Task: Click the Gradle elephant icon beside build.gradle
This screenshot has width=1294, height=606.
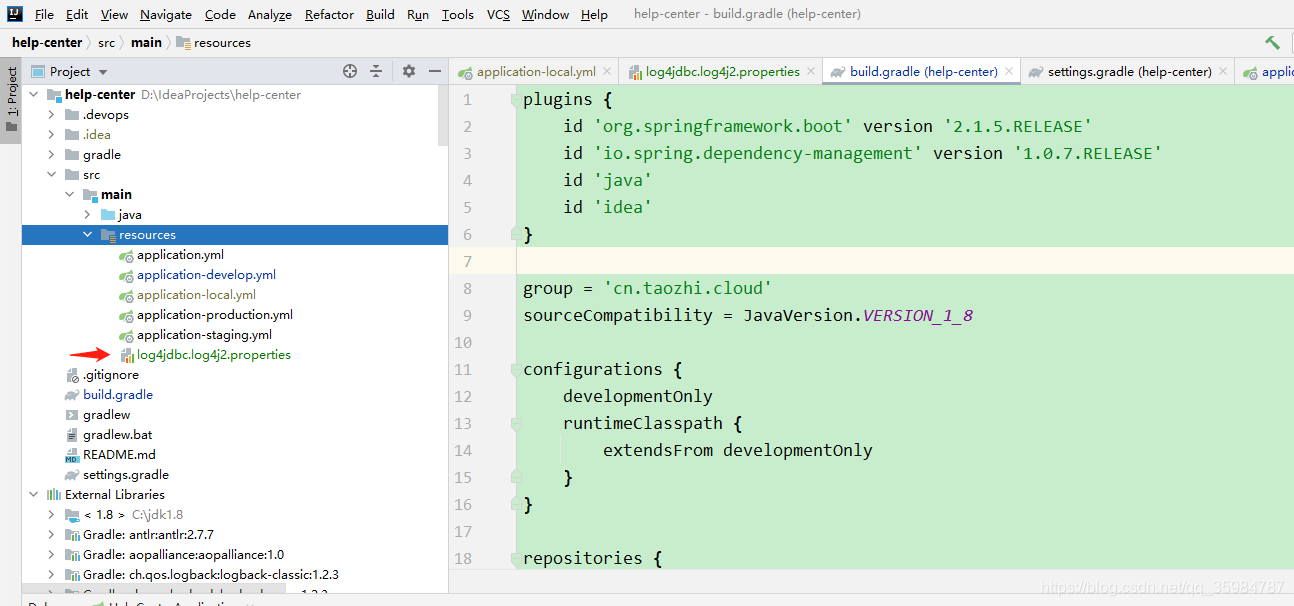Action: coord(73,394)
